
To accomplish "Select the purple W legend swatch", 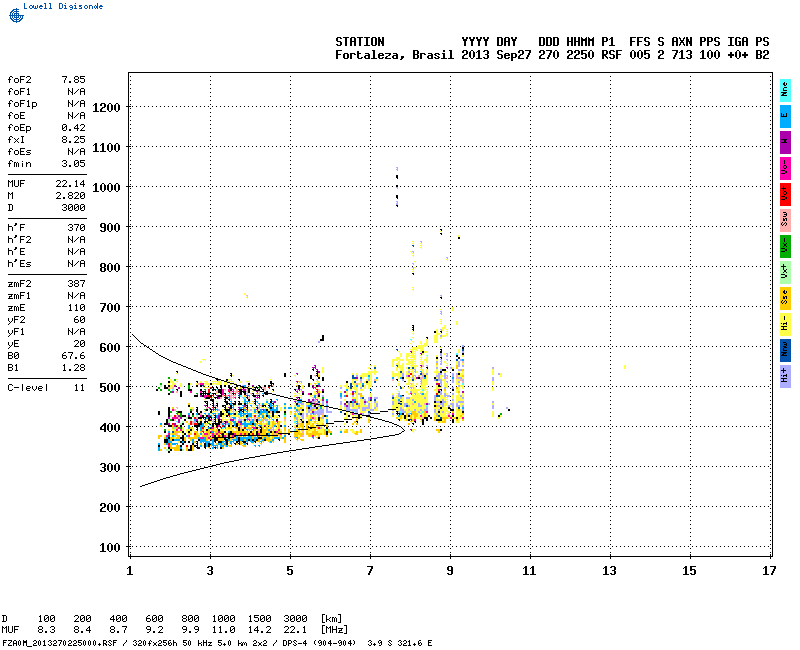I will pos(785,141).
